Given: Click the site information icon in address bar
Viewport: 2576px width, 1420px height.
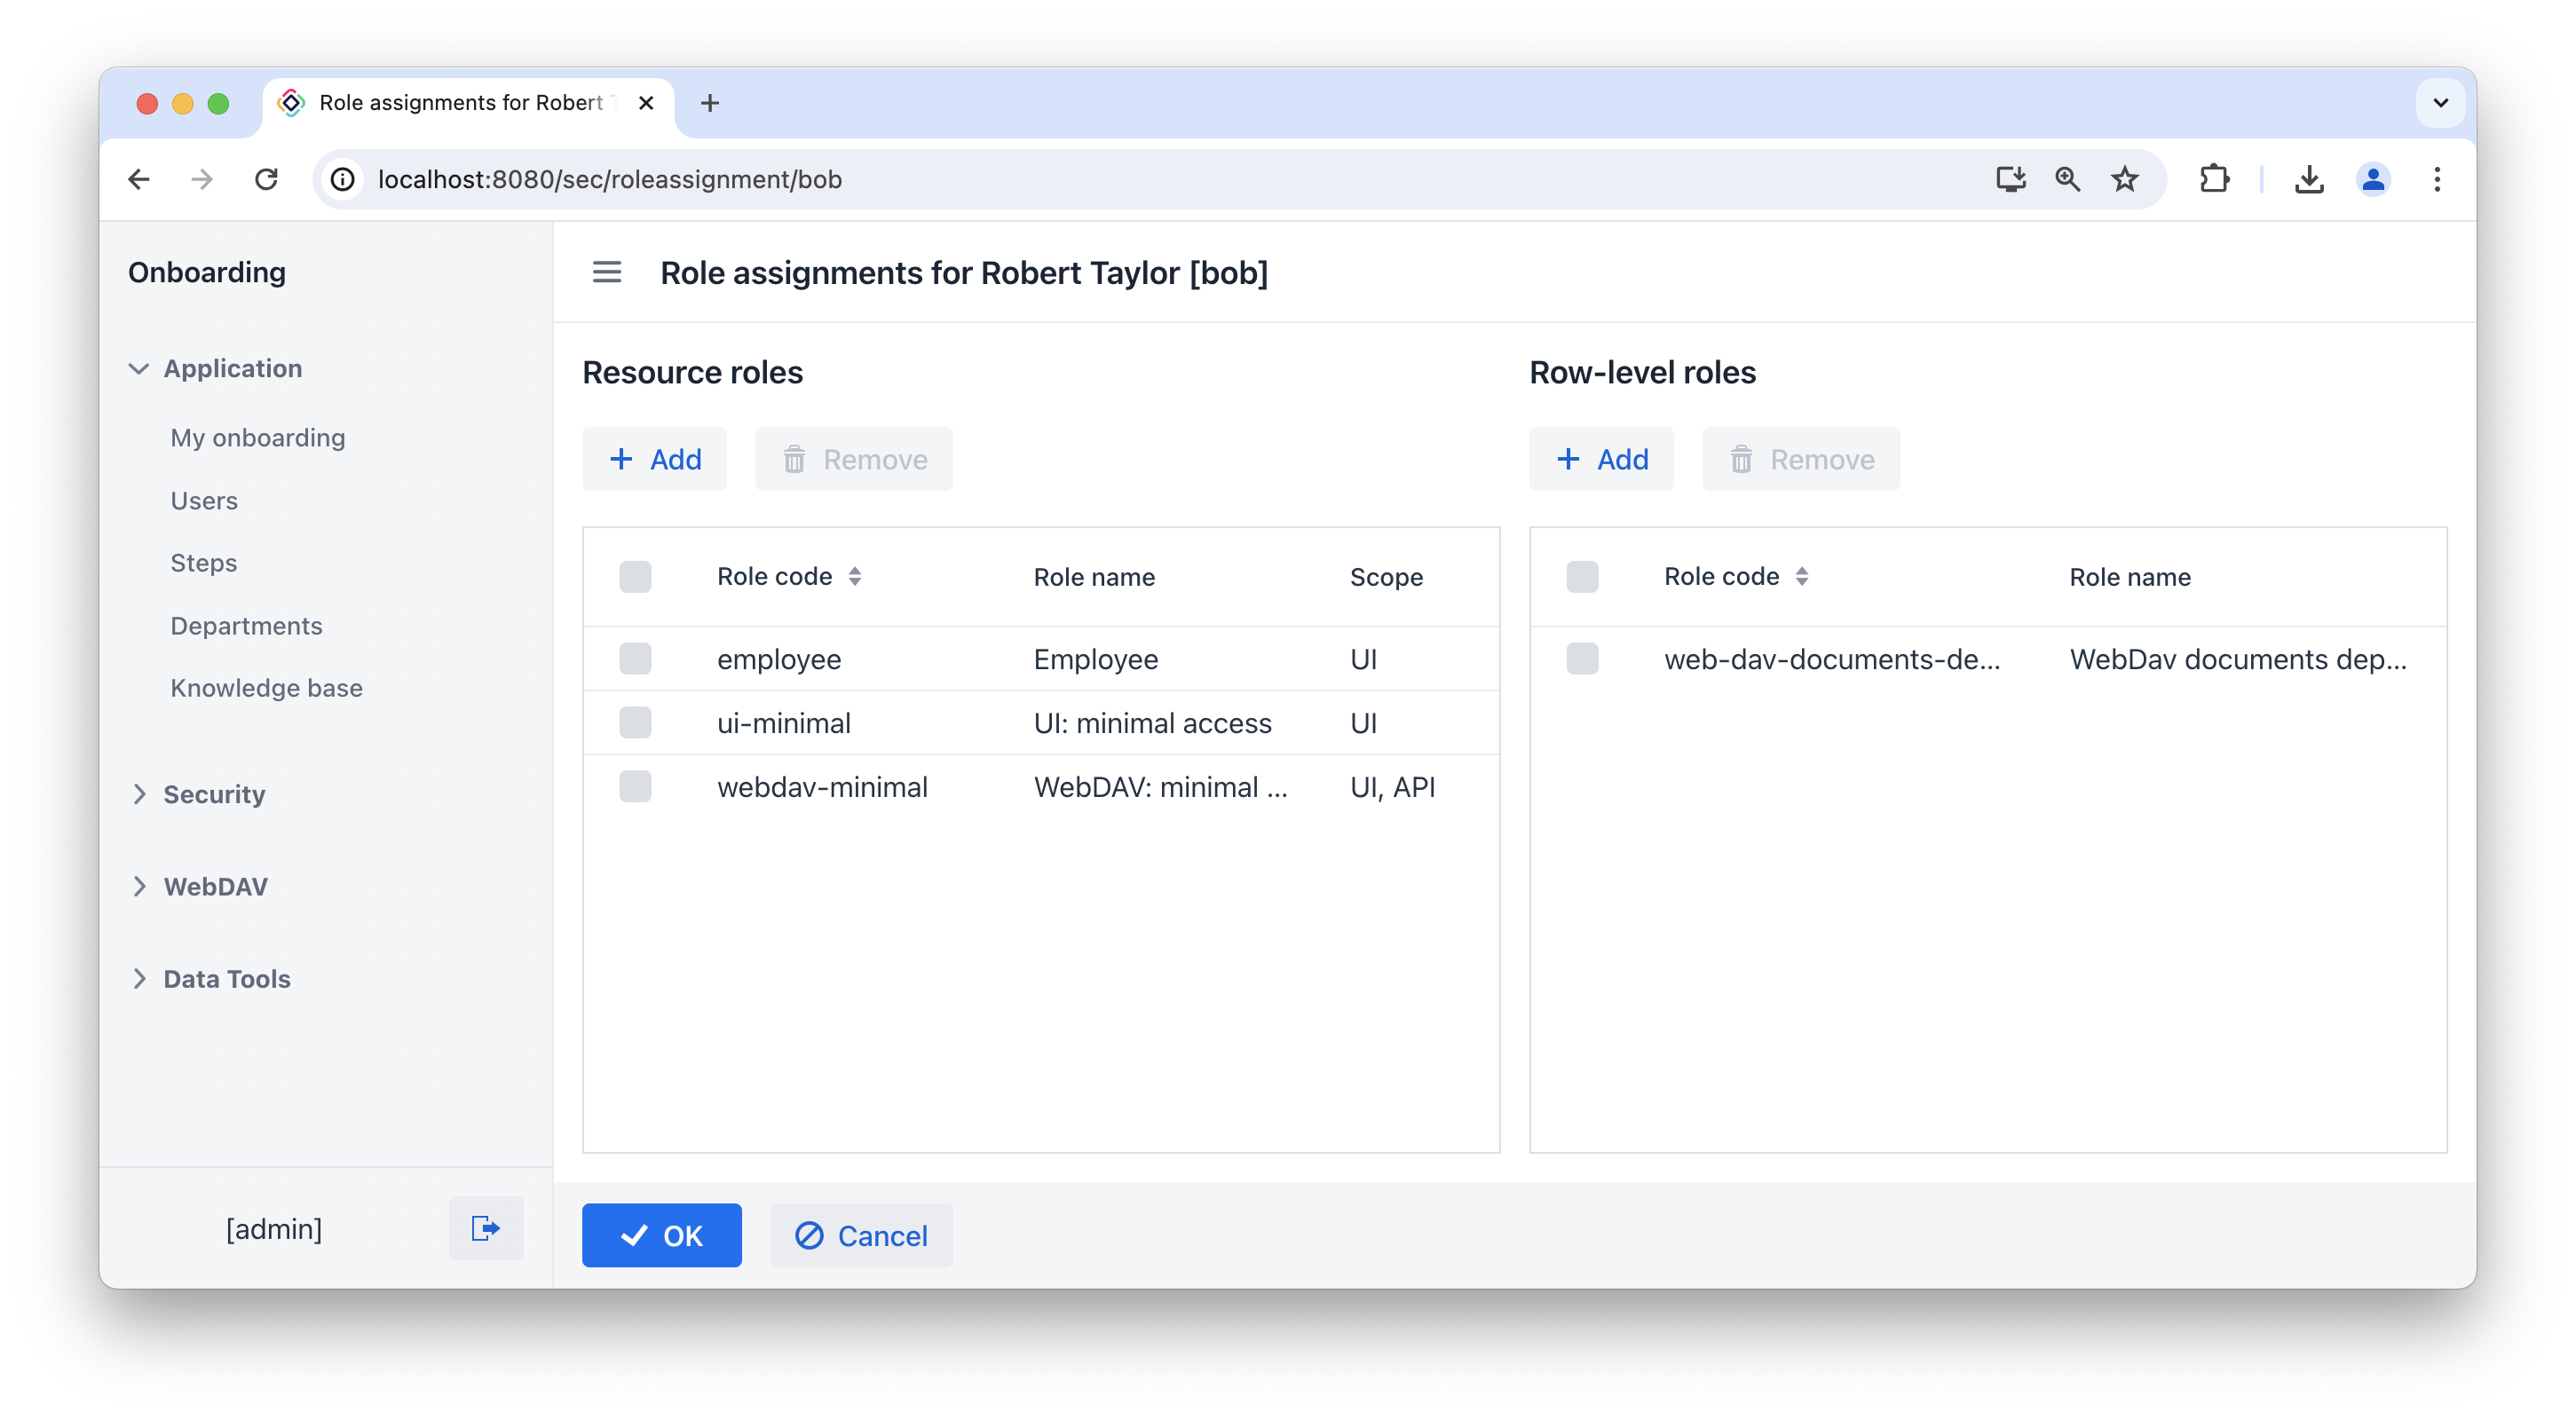Looking at the screenshot, I should 343,179.
